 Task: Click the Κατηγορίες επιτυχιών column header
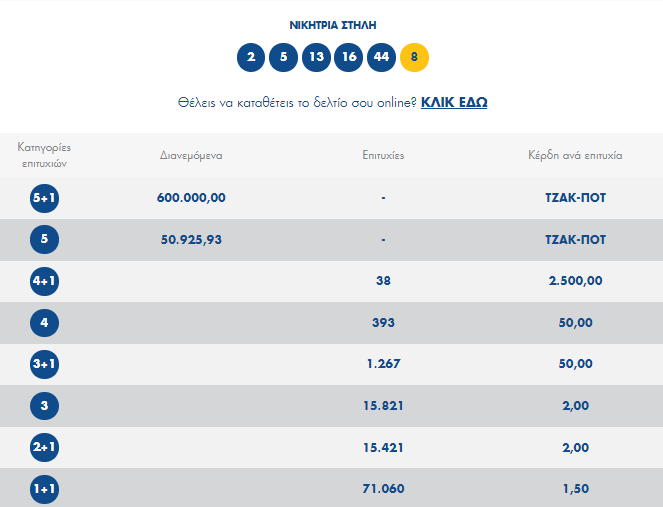pos(44,155)
